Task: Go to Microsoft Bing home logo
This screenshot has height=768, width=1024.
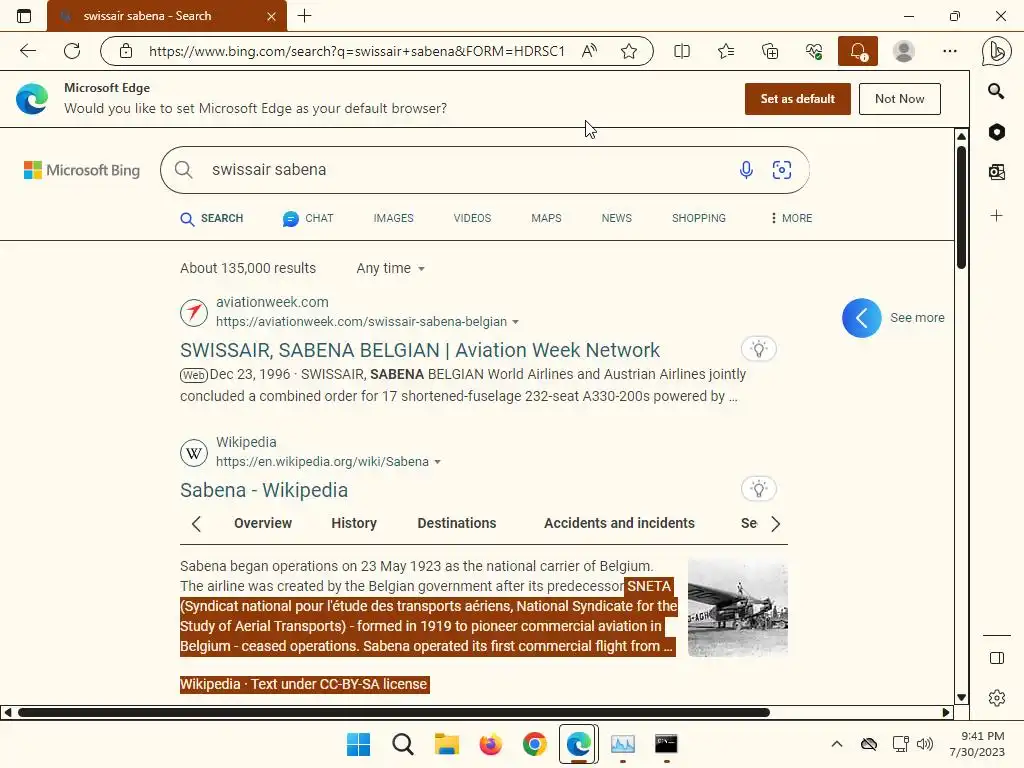Action: pyautogui.click(x=82, y=170)
